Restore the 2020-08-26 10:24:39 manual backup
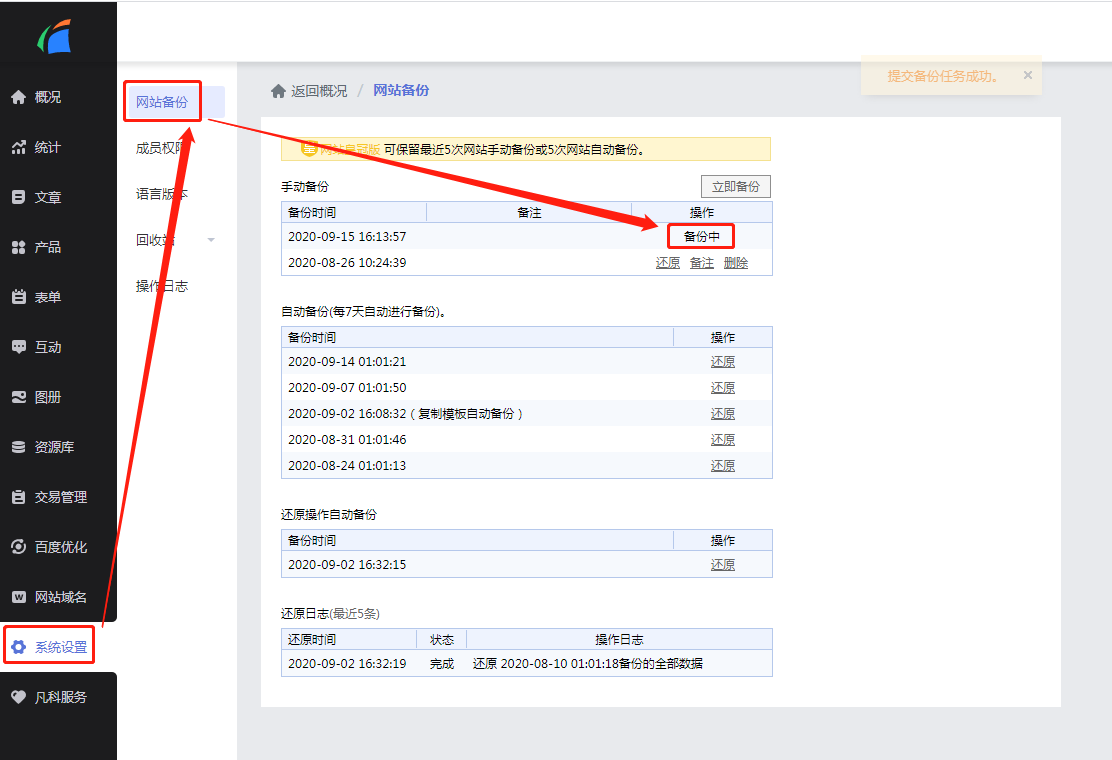1112x760 pixels. pyautogui.click(x=668, y=263)
